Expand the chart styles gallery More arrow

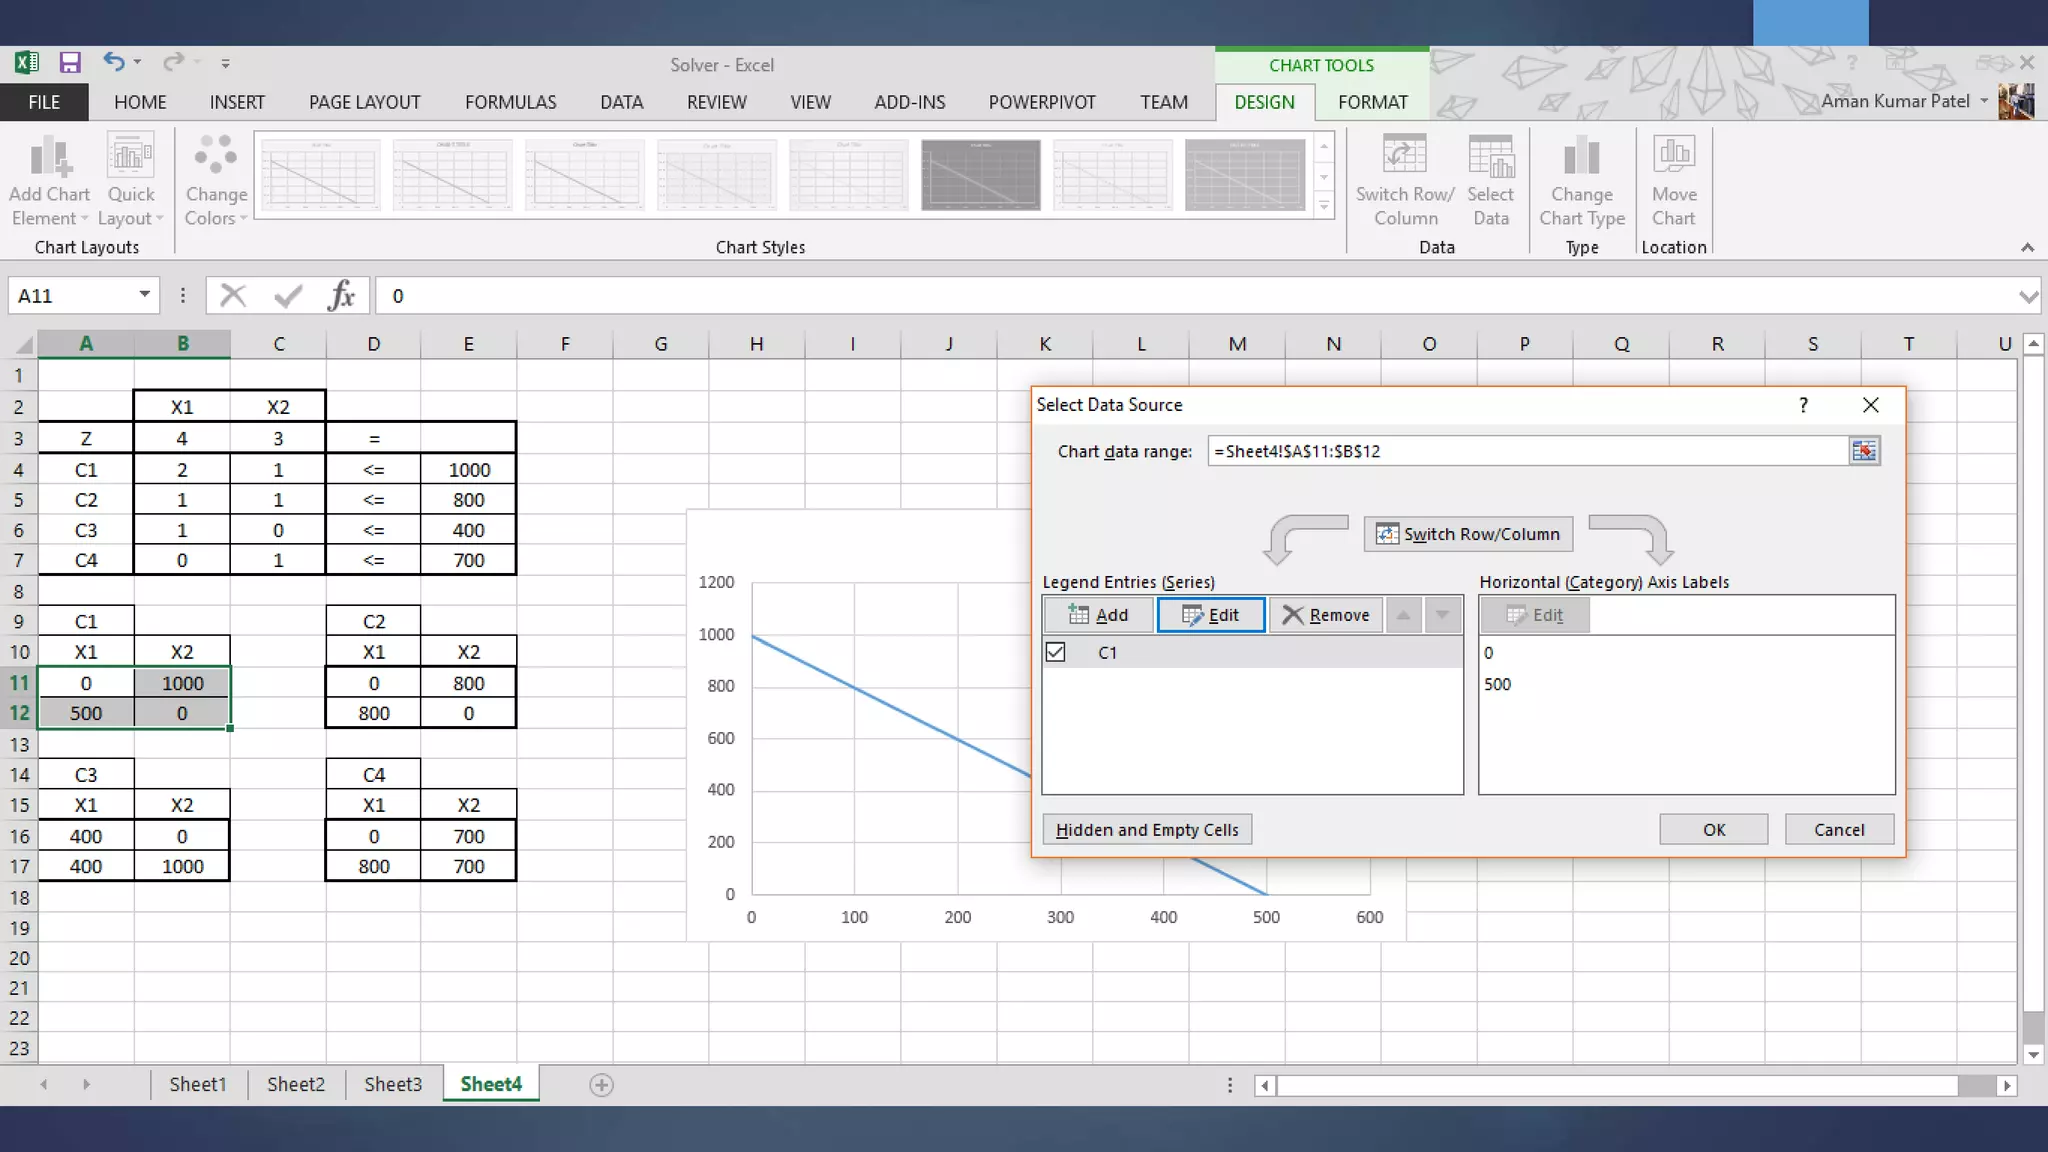(1324, 206)
